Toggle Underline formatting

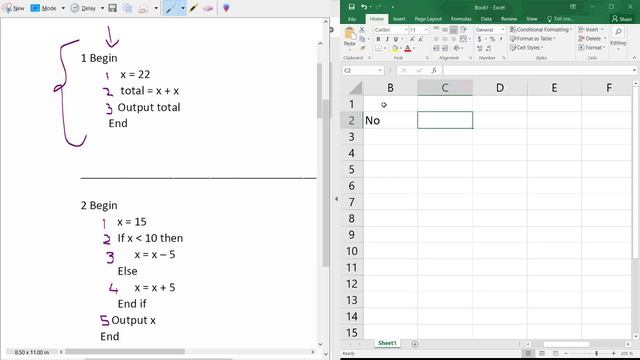click(x=396, y=39)
